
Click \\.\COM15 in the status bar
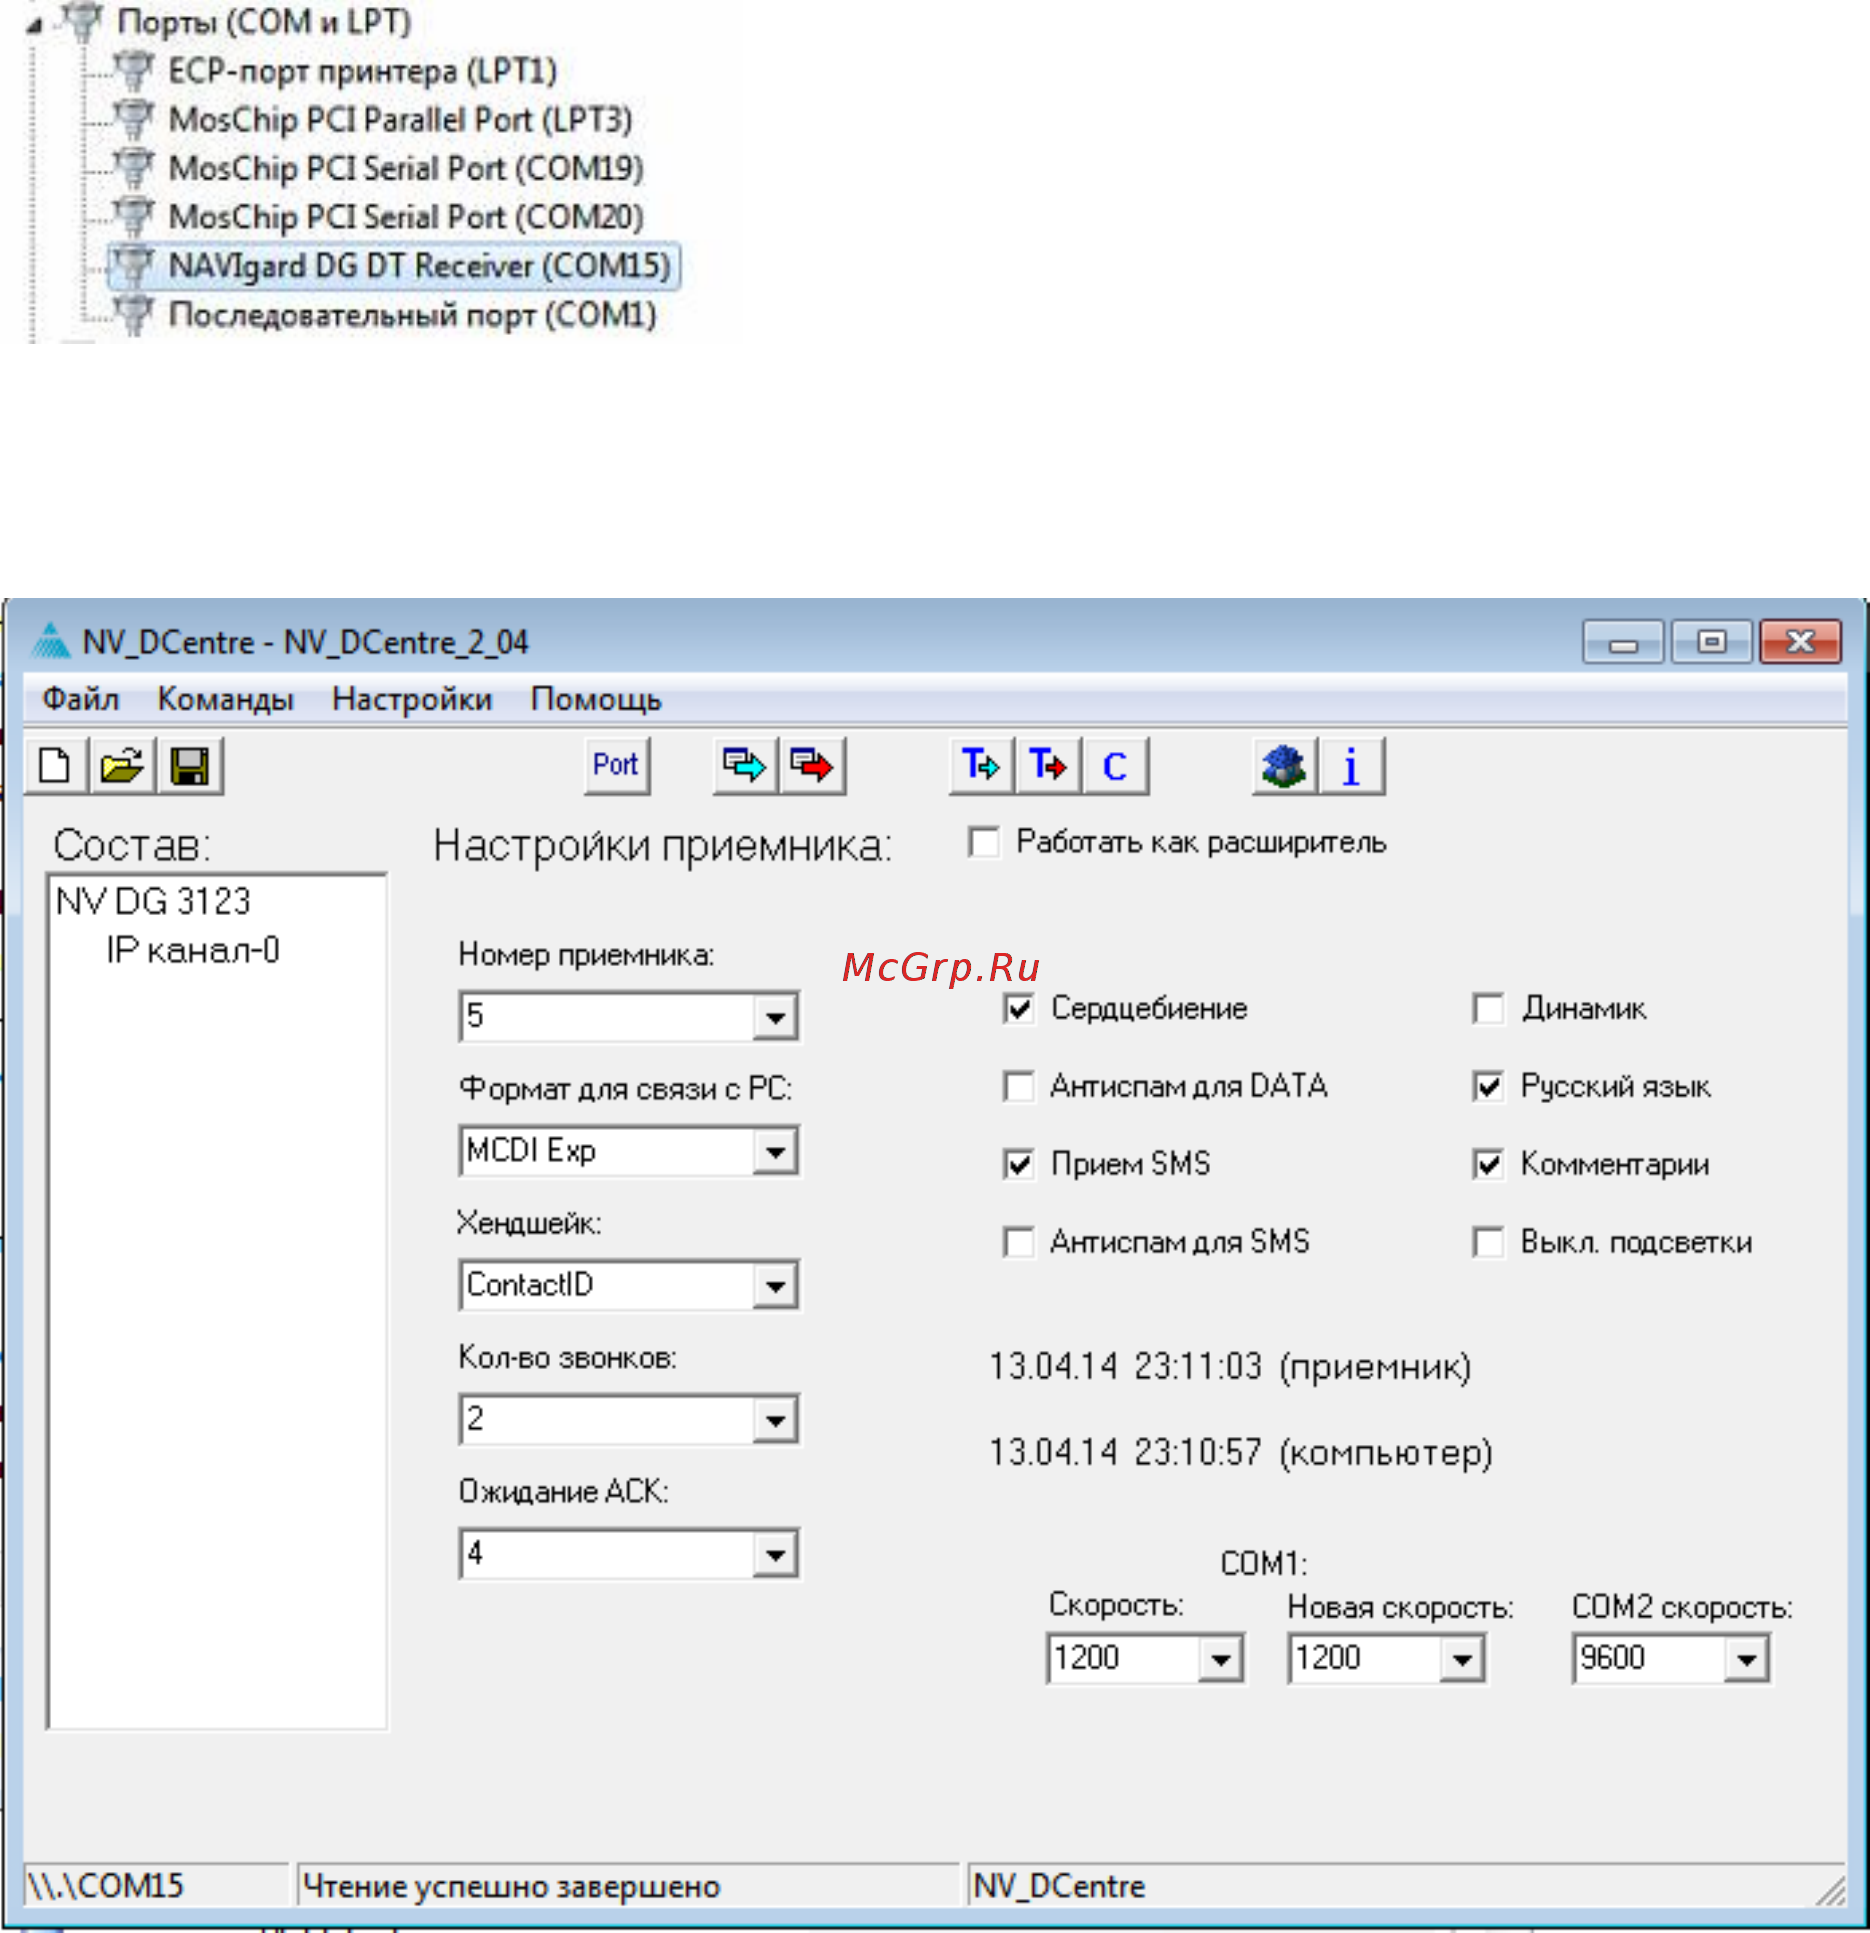tap(106, 1886)
